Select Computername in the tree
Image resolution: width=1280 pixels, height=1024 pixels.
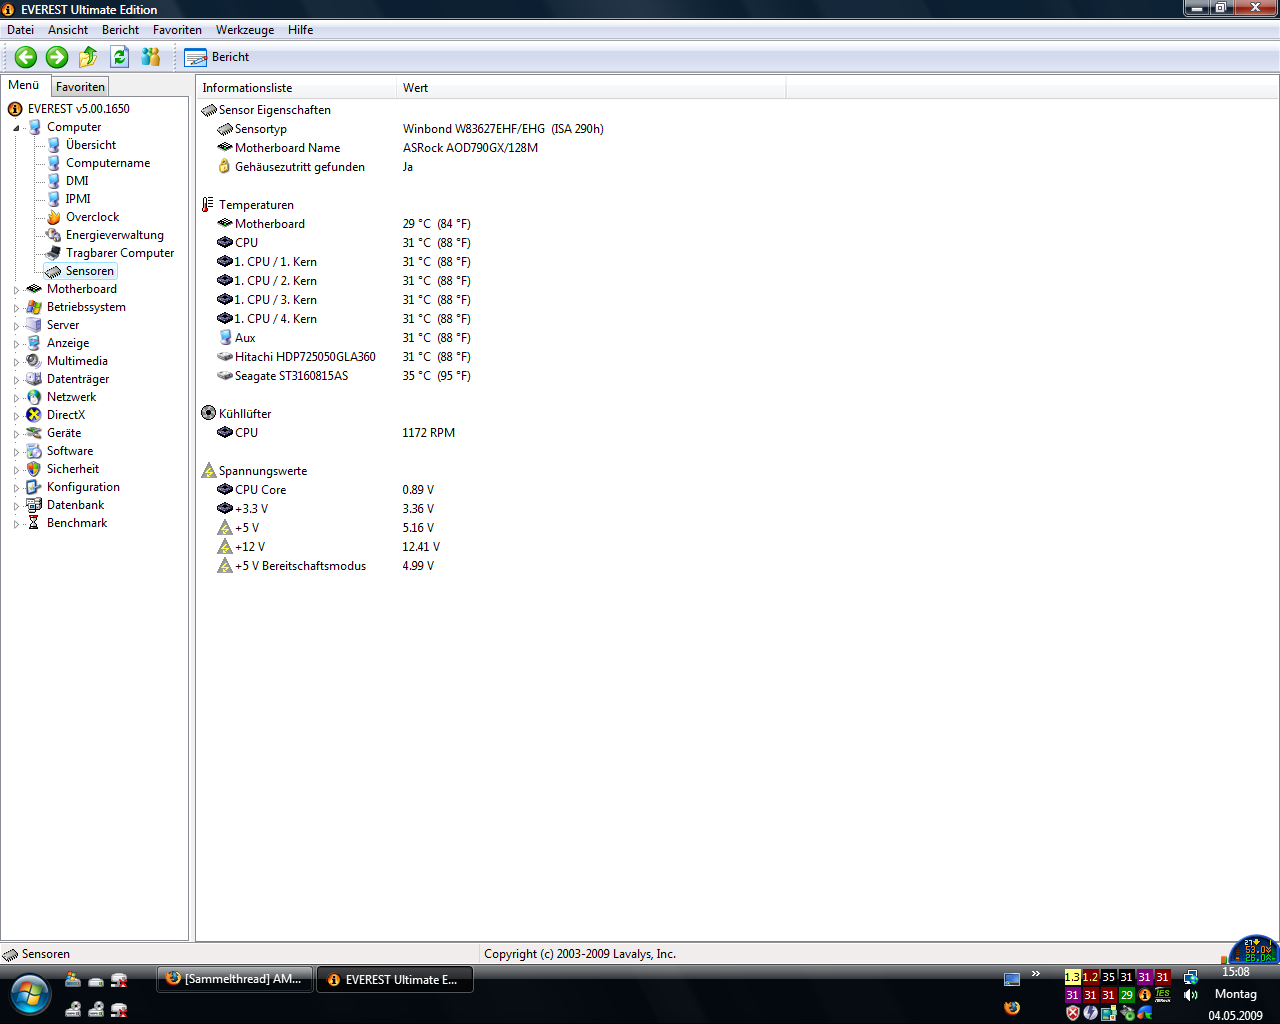(108, 163)
